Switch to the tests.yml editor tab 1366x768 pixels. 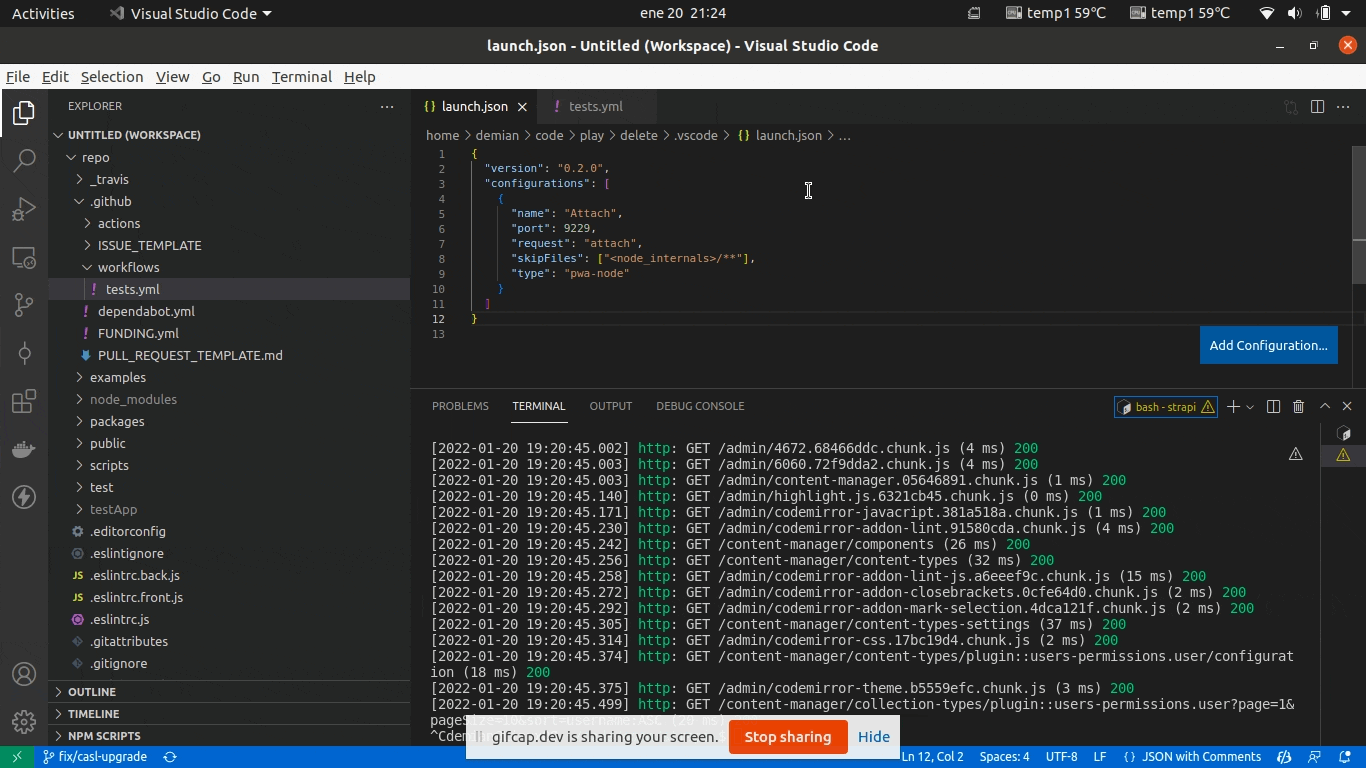pos(595,106)
